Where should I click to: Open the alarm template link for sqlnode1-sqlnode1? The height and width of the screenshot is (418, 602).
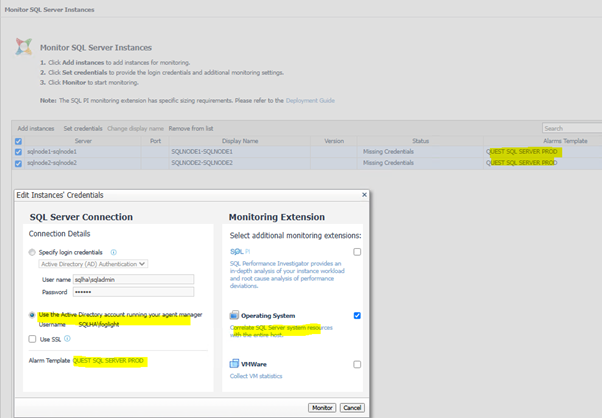[x=521, y=152]
